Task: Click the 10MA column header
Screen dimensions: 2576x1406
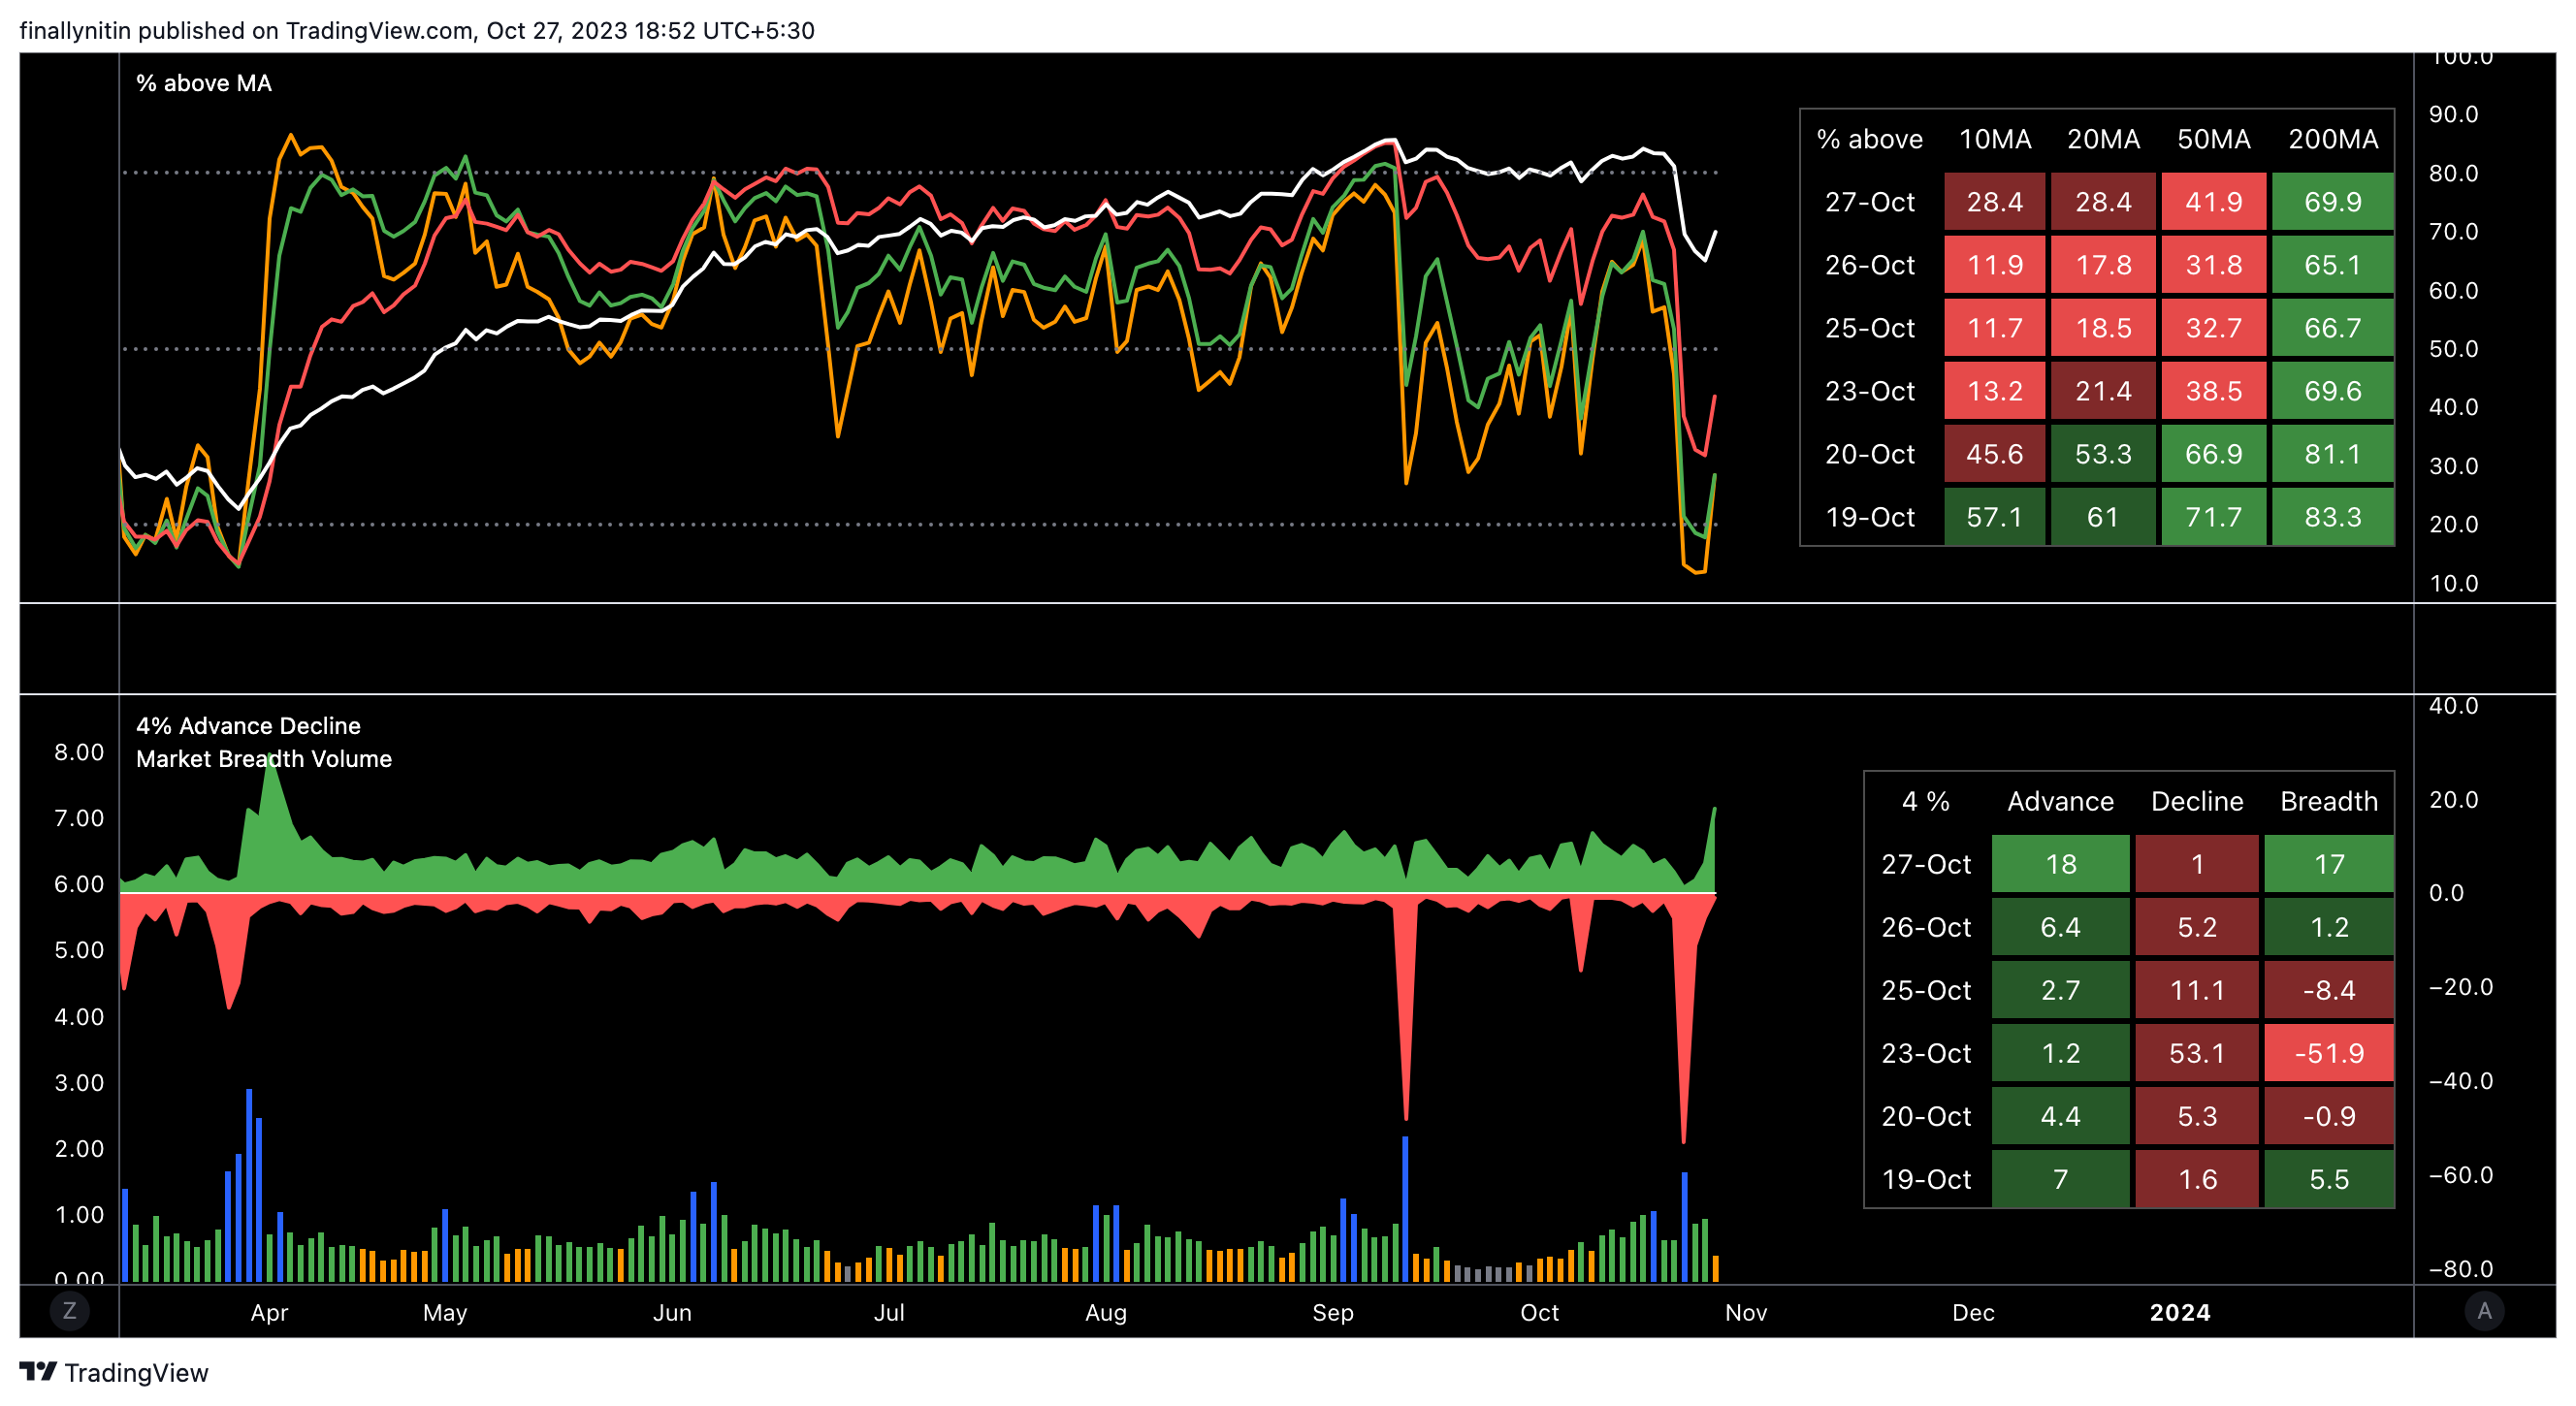Action: pos(1995,139)
